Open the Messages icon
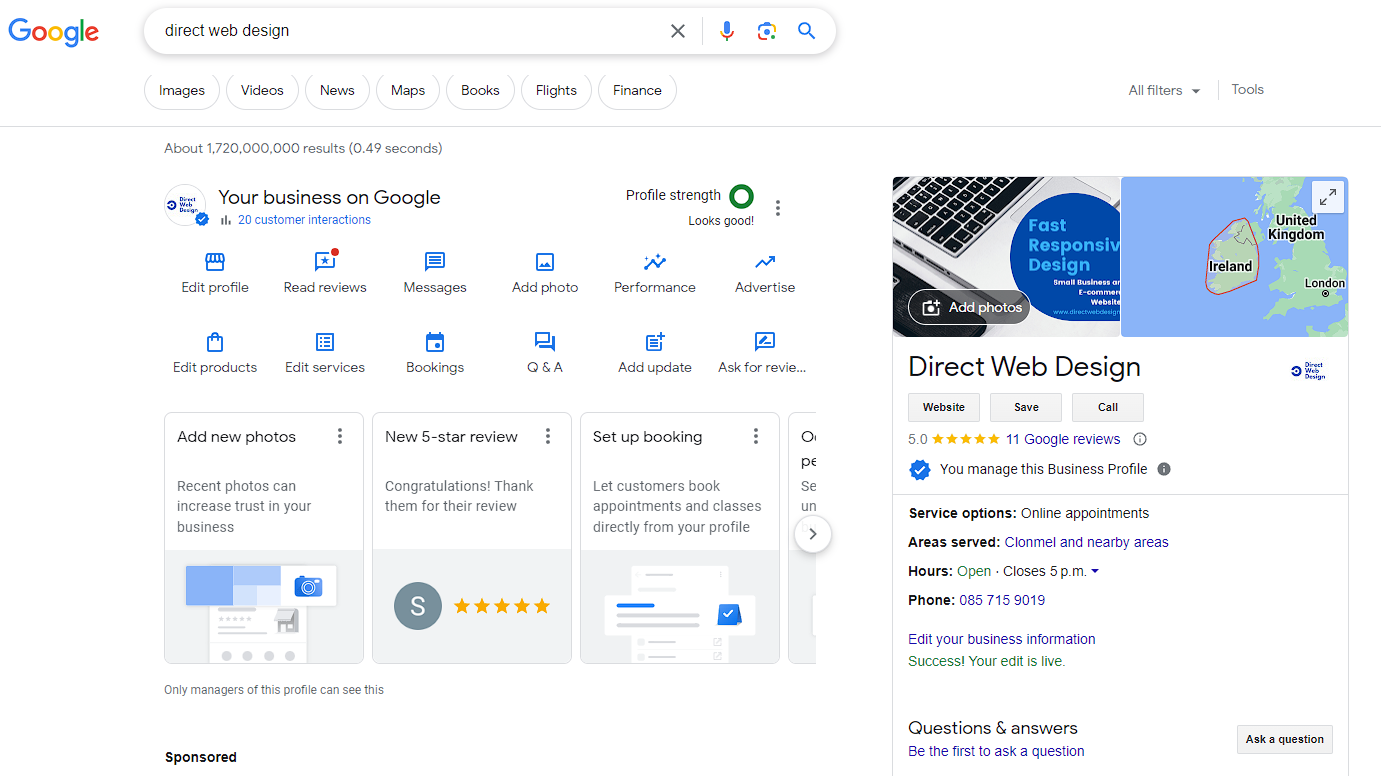Screen dimensions: 1381x776 435,262
